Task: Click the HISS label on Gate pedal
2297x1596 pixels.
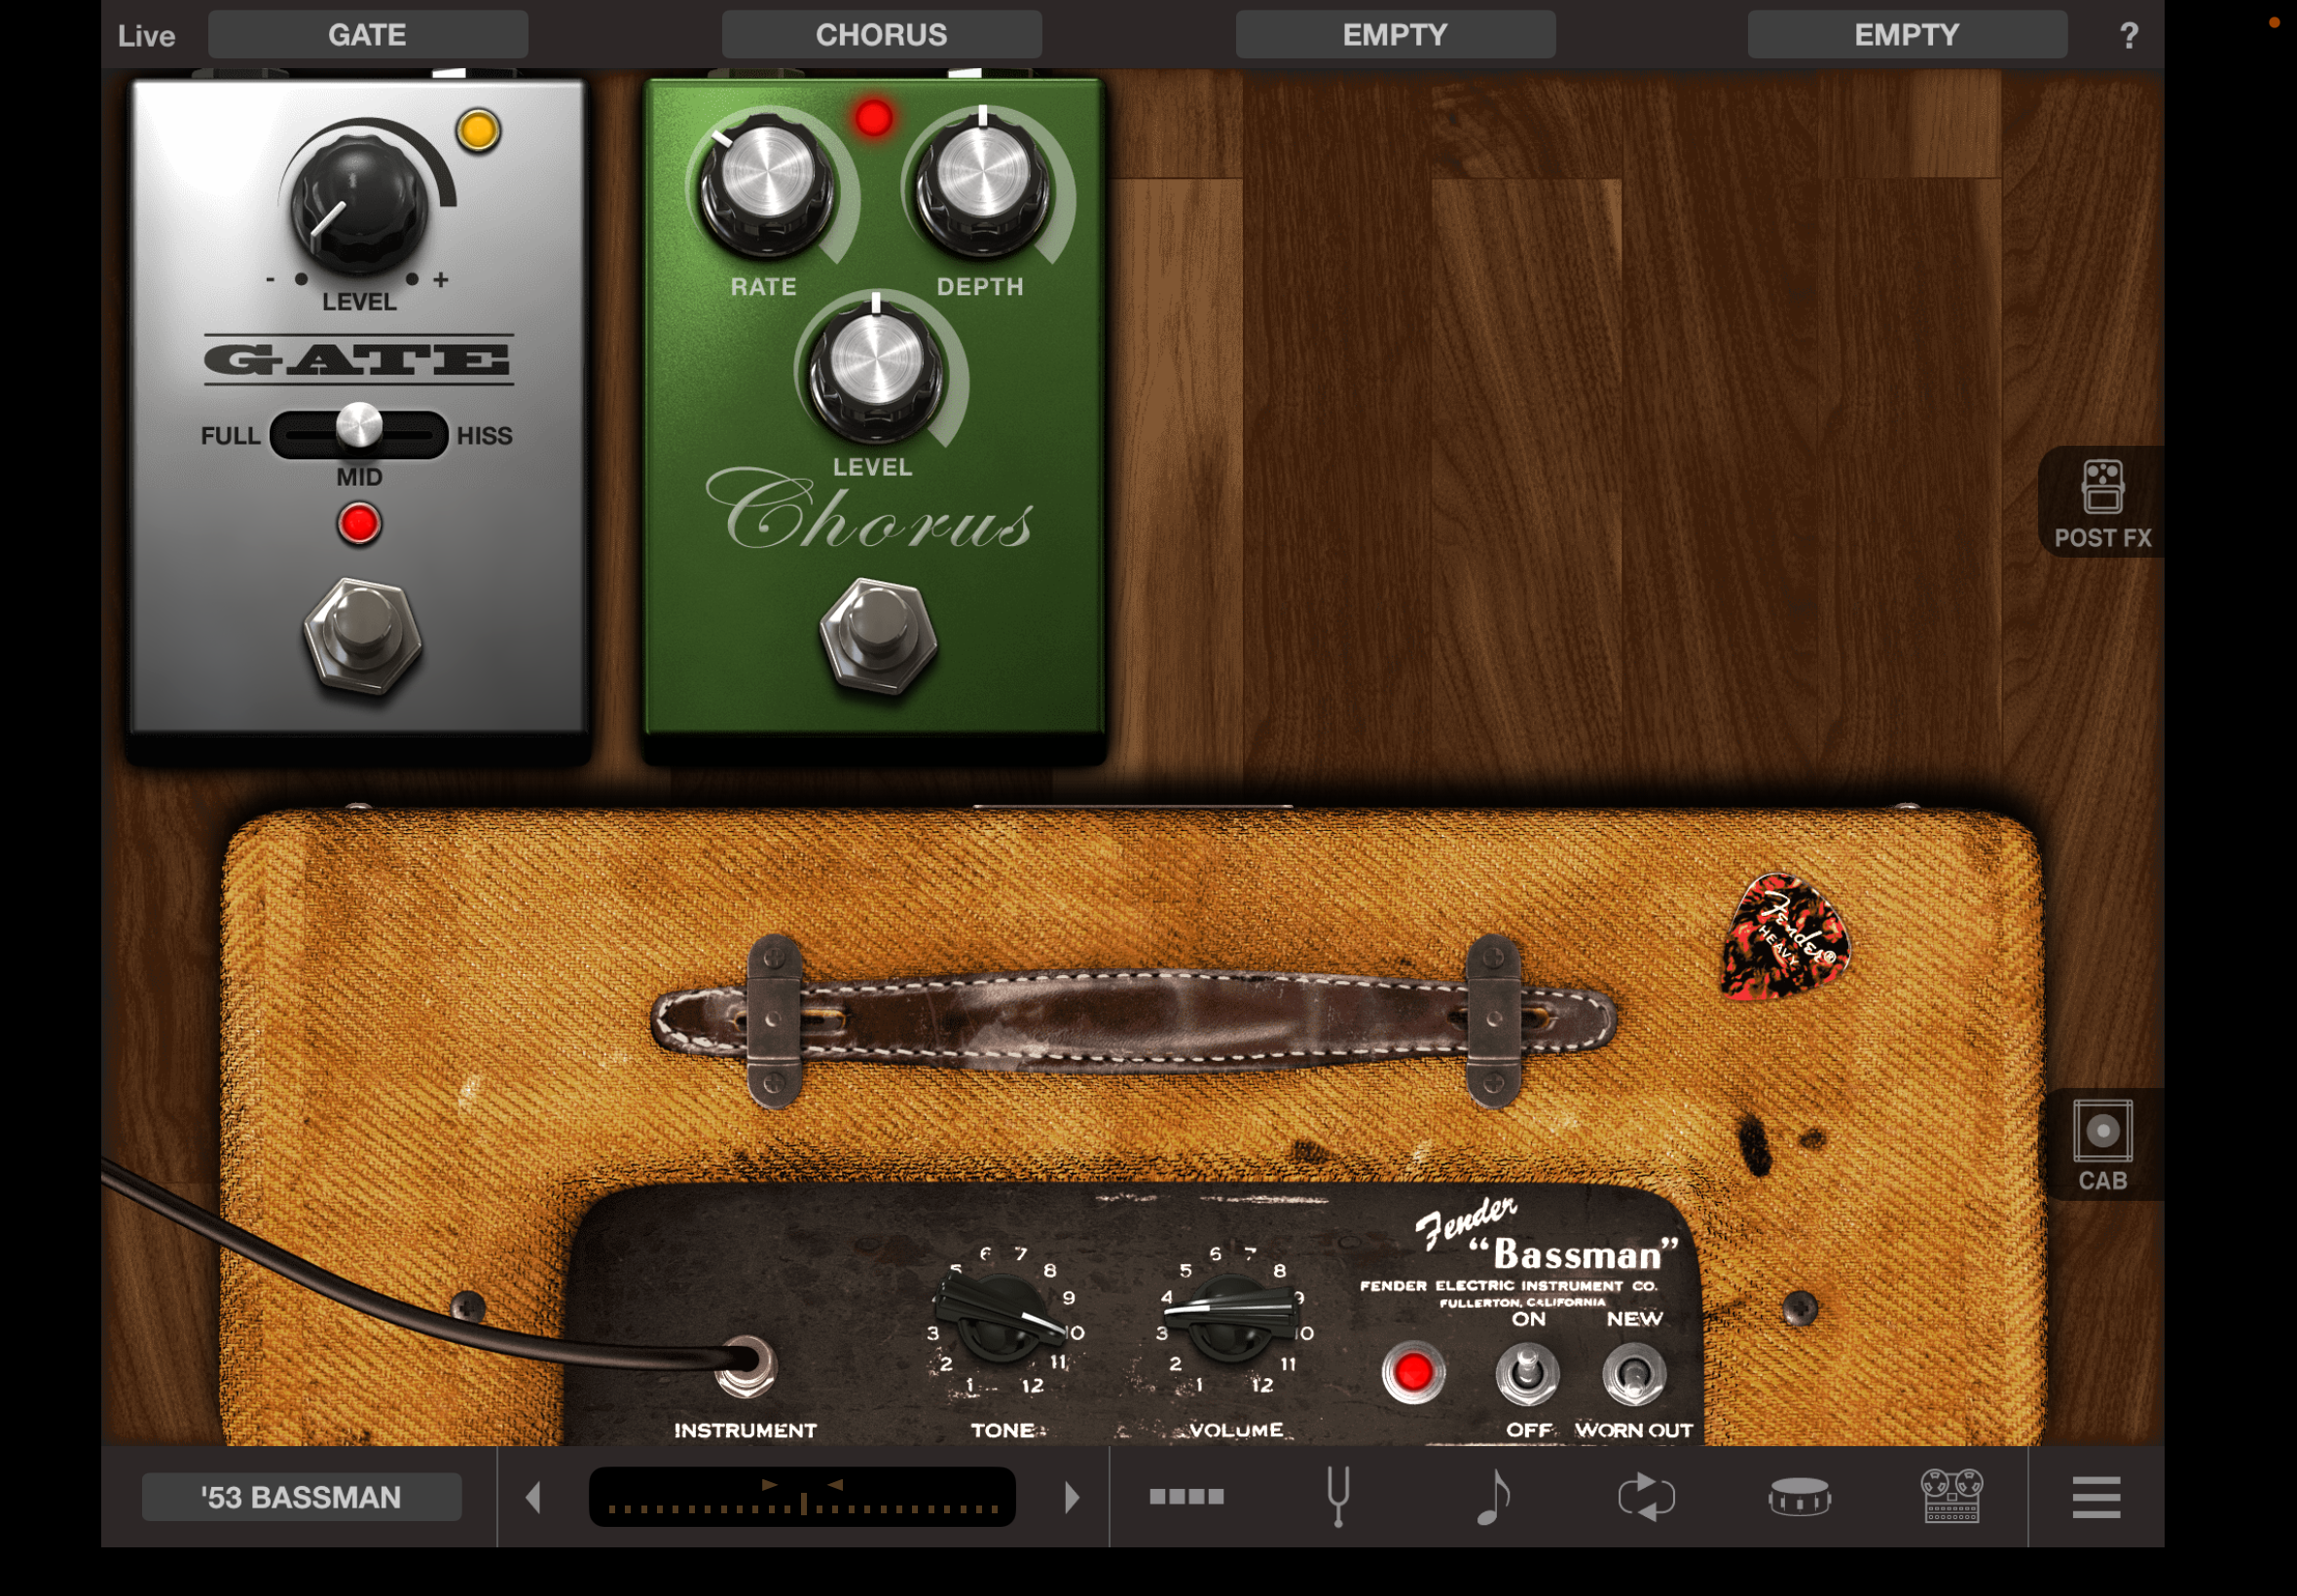Action: (x=484, y=436)
